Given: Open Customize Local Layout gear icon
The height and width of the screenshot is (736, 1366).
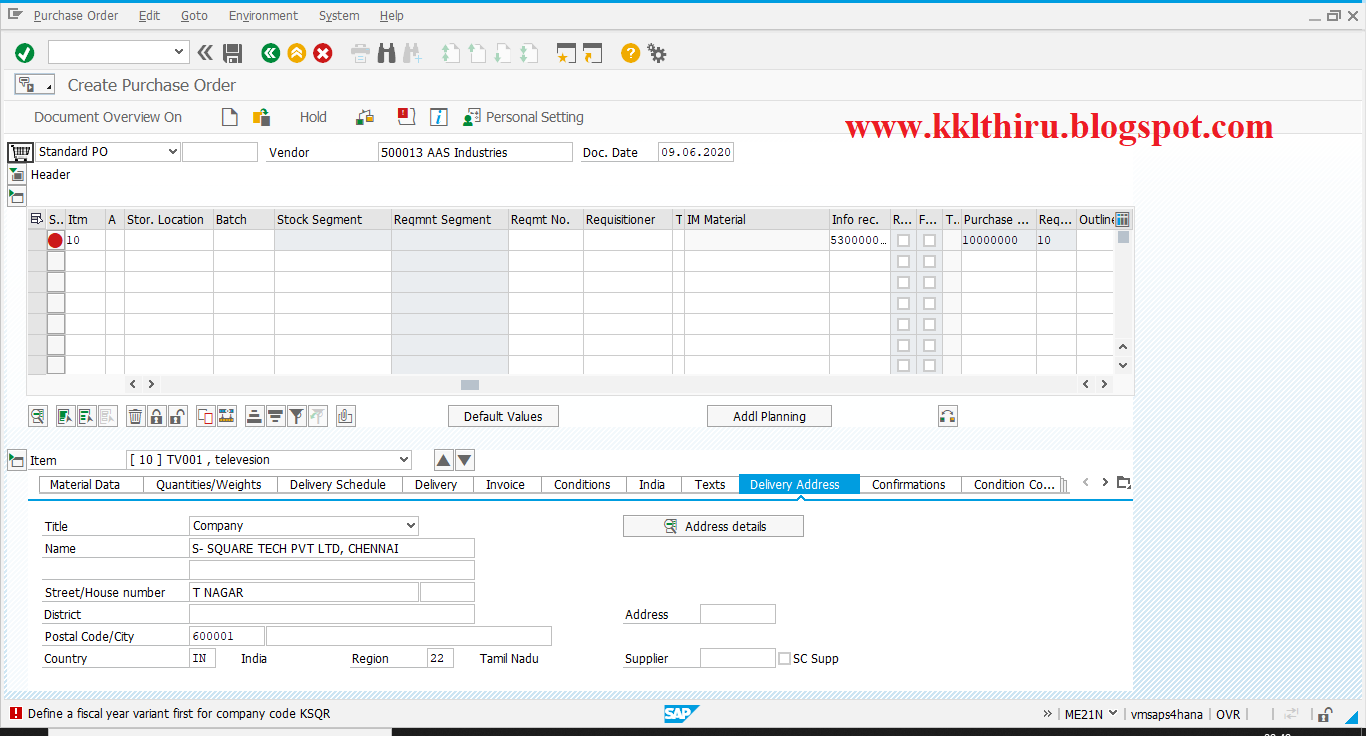Looking at the screenshot, I should click(x=657, y=53).
